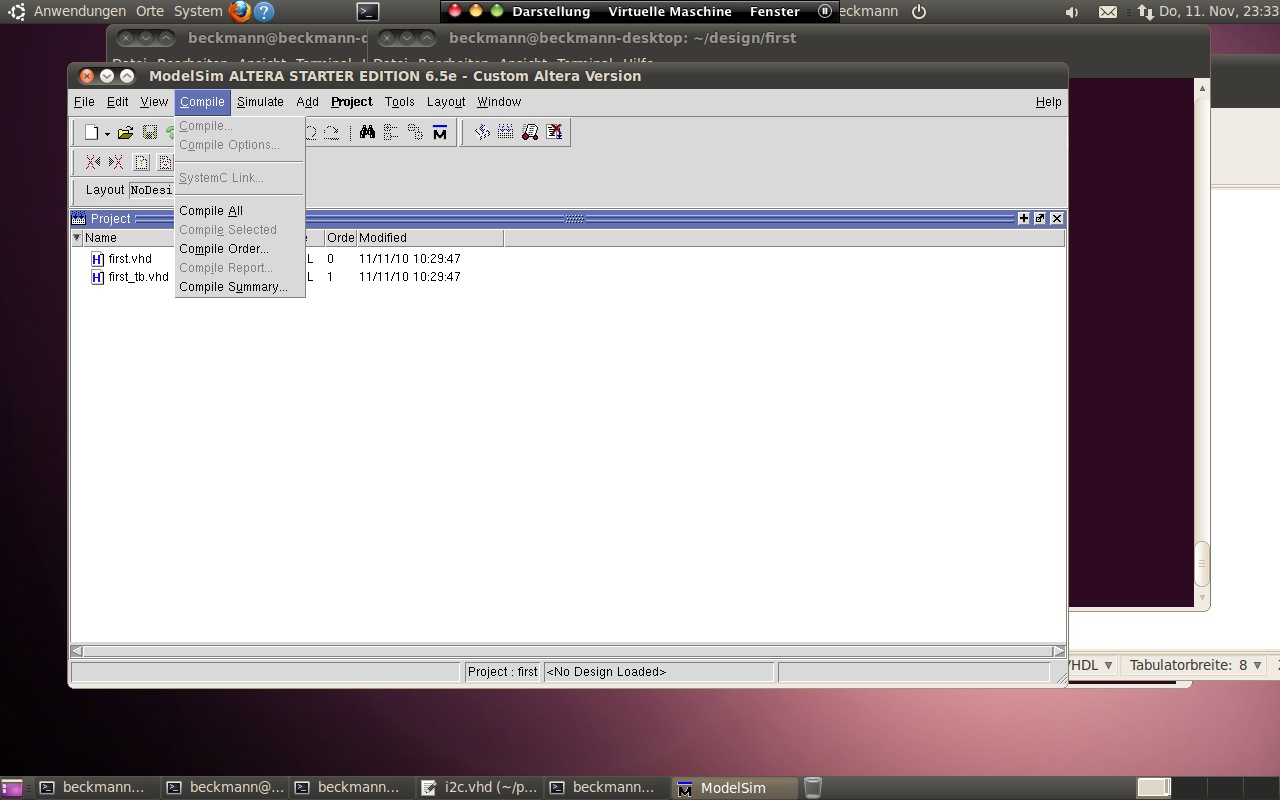Click the horizontal scrollbar right arrow
This screenshot has width=1280, height=800.
pyautogui.click(x=1059, y=651)
